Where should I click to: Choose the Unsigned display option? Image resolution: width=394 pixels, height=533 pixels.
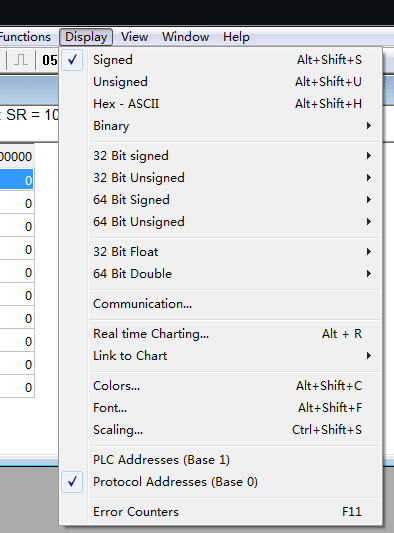coord(221,82)
